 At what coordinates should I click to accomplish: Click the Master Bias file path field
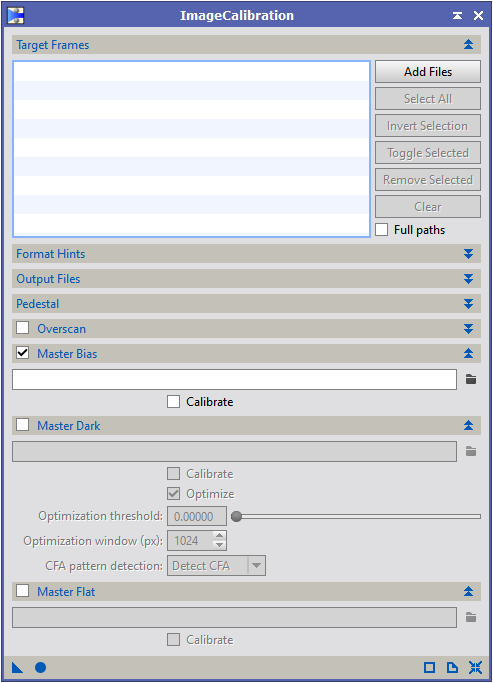tap(234, 379)
